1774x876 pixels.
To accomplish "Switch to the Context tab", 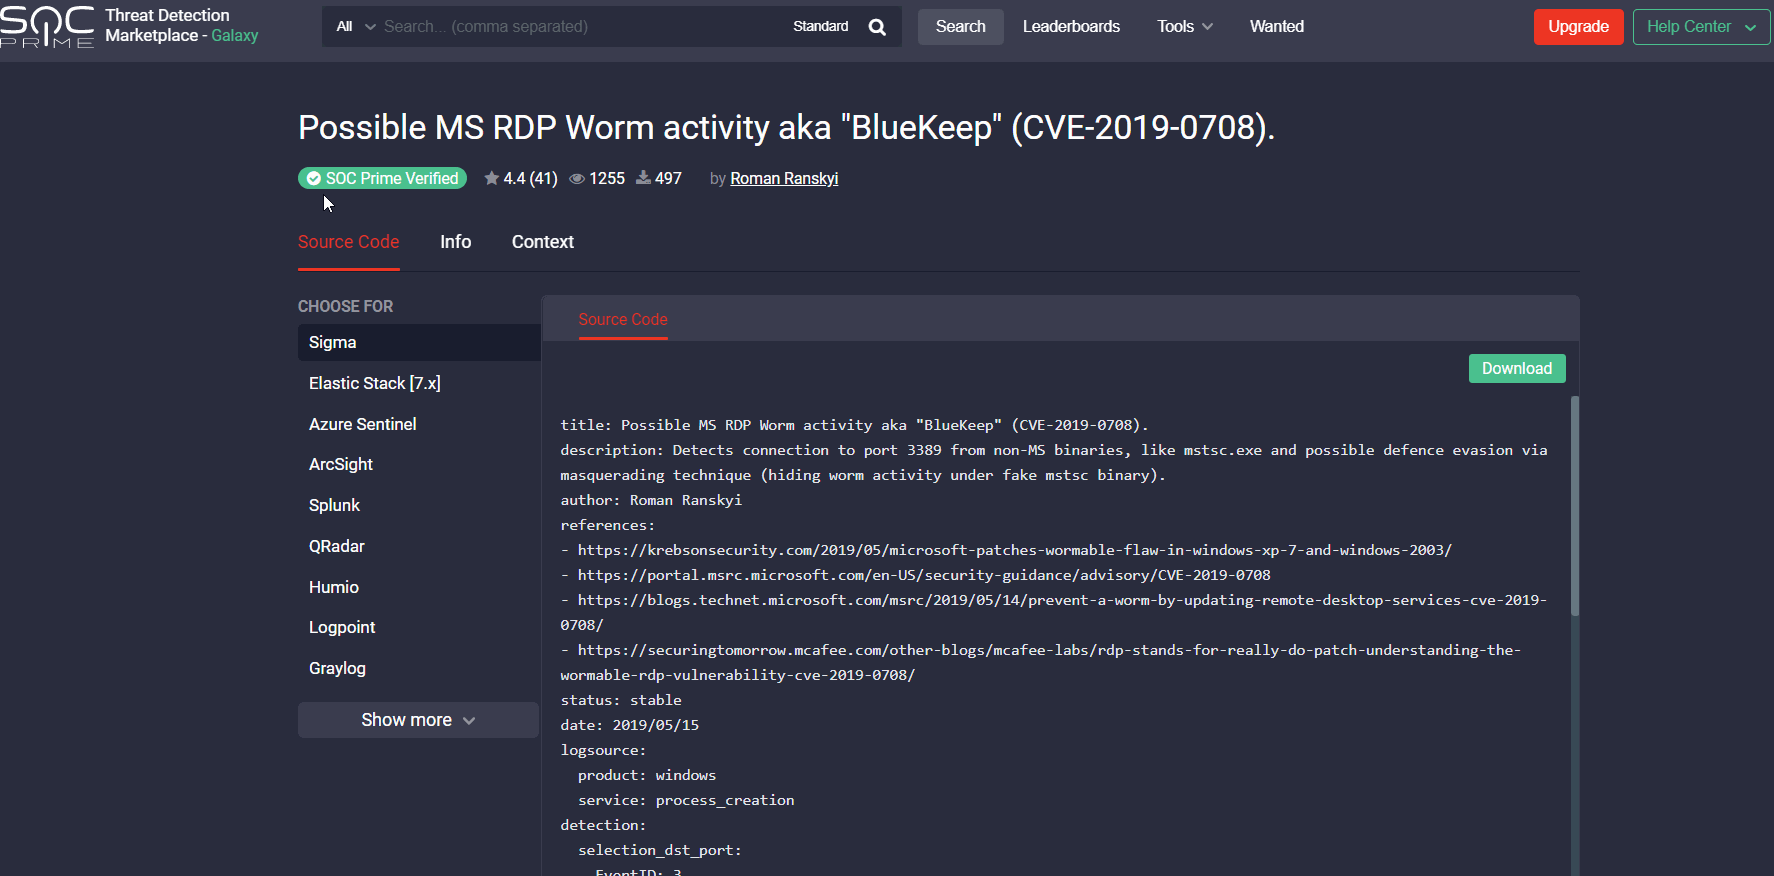I will pyautogui.click(x=542, y=242).
